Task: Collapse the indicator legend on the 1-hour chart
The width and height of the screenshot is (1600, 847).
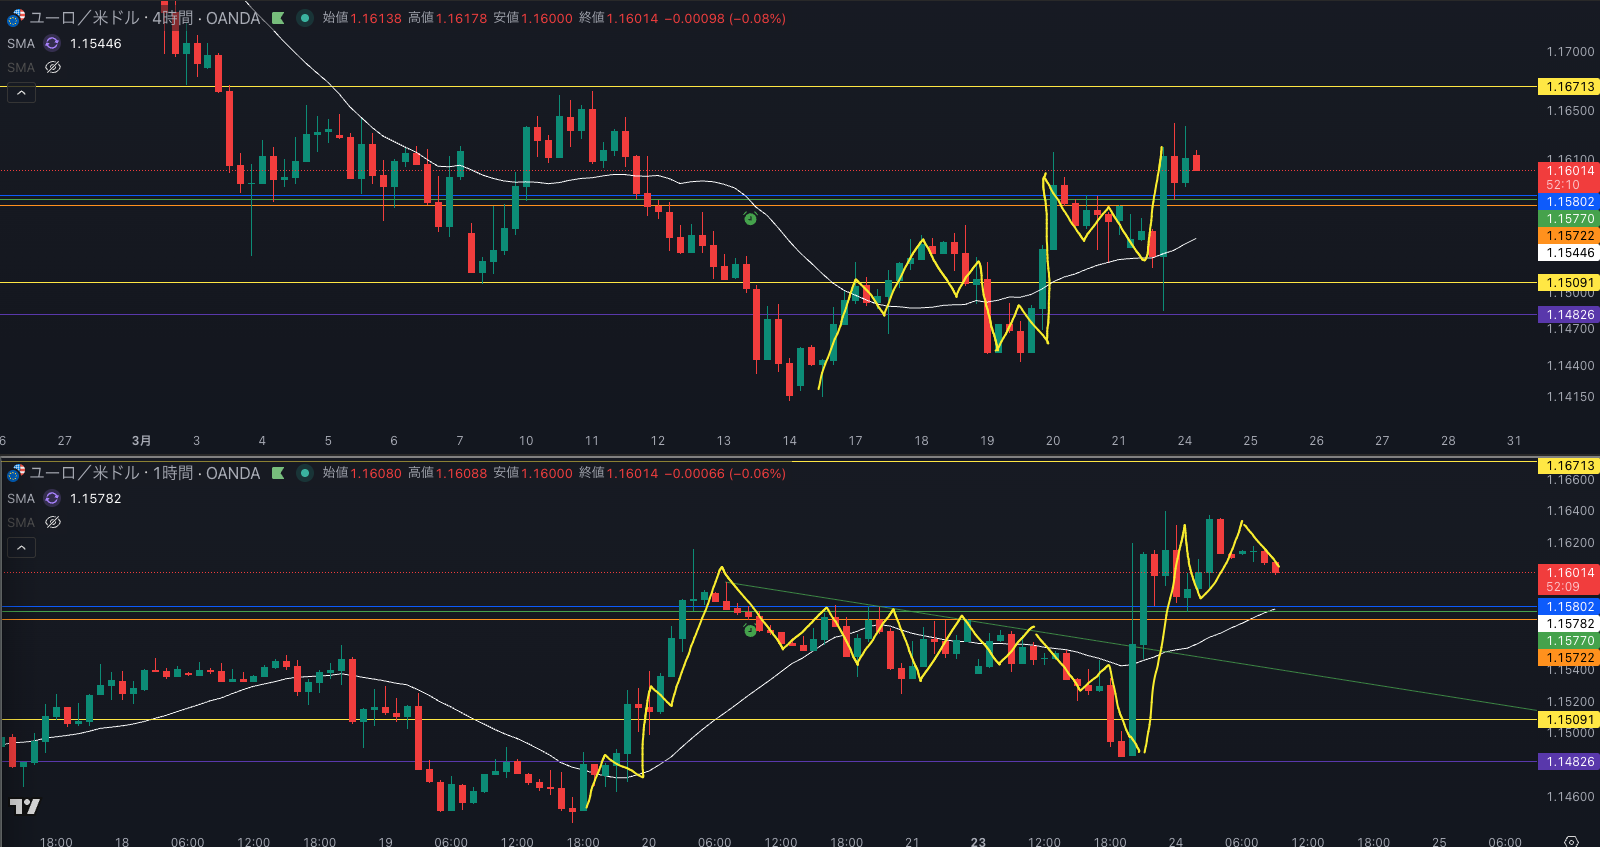Action: click(x=21, y=548)
